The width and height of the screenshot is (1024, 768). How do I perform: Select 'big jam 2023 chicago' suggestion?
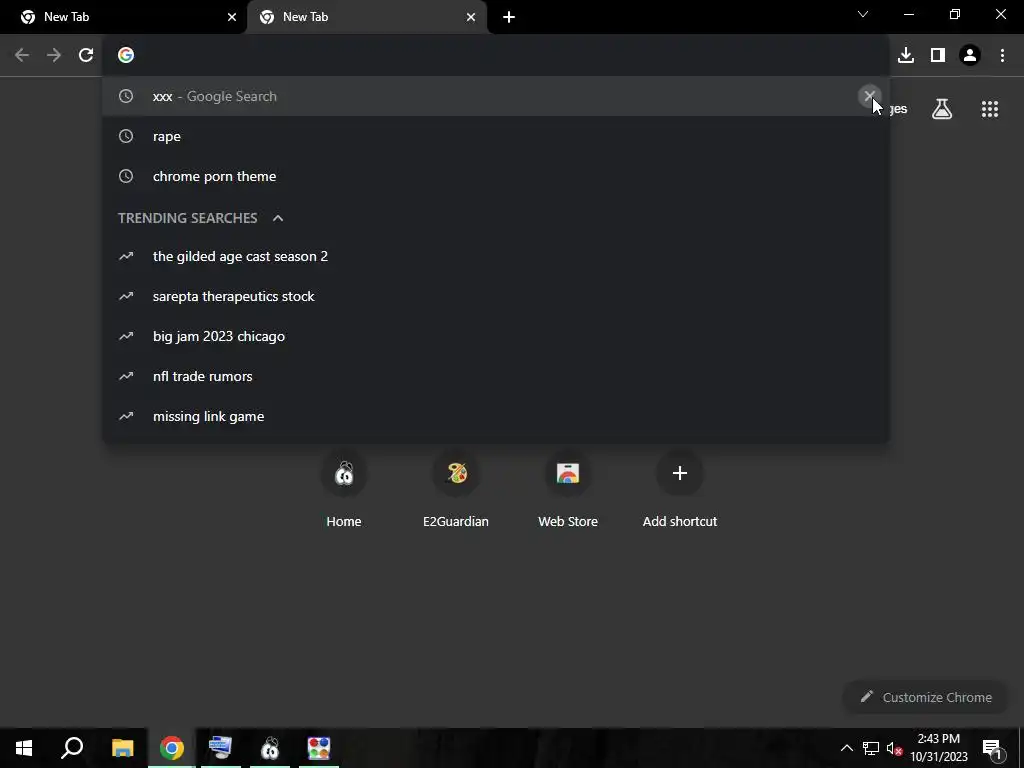[x=496, y=336]
